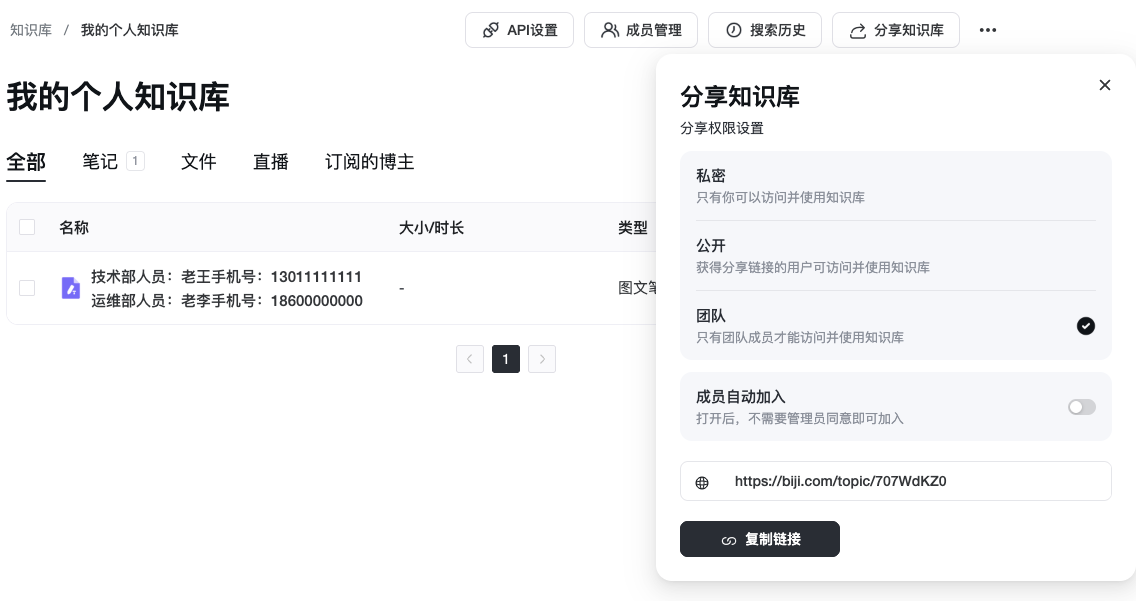The width and height of the screenshot is (1136, 601).
Task: Open 成员管理 settings
Action: (641, 30)
